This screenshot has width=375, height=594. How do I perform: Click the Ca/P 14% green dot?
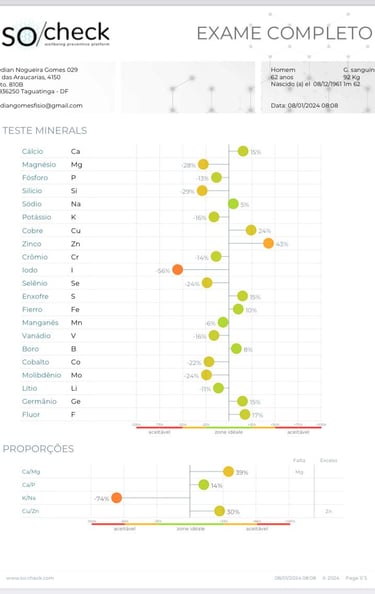204,485
